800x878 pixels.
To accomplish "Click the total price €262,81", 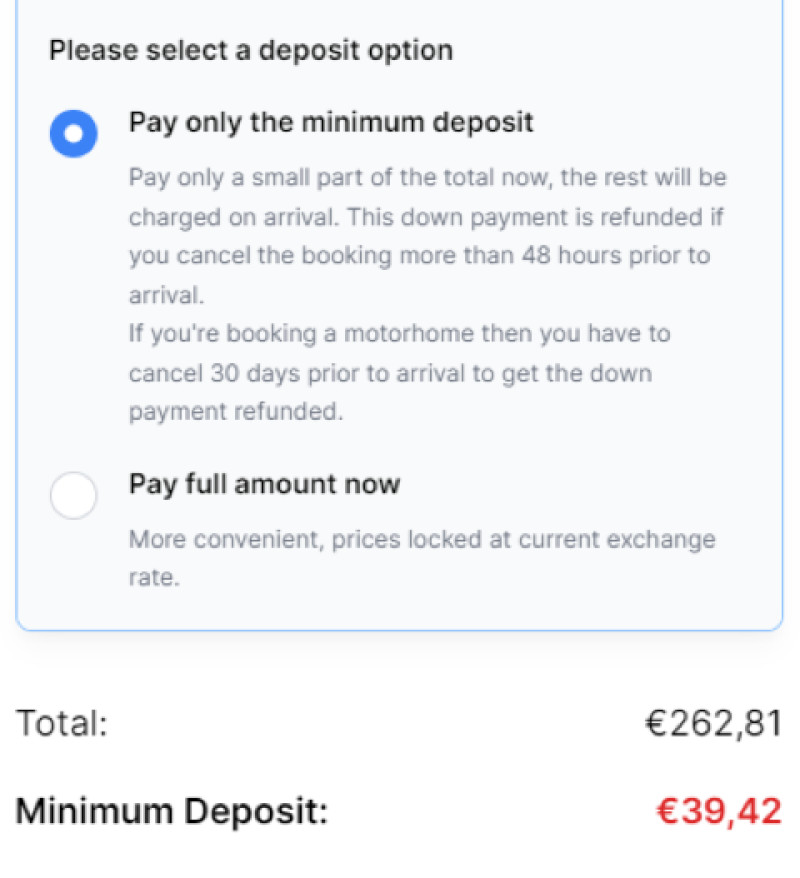I will [x=713, y=723].
